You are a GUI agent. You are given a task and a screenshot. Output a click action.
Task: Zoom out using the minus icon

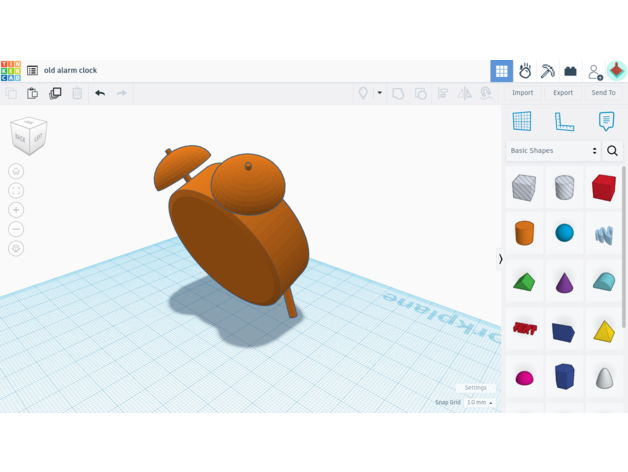pos(16,229)
